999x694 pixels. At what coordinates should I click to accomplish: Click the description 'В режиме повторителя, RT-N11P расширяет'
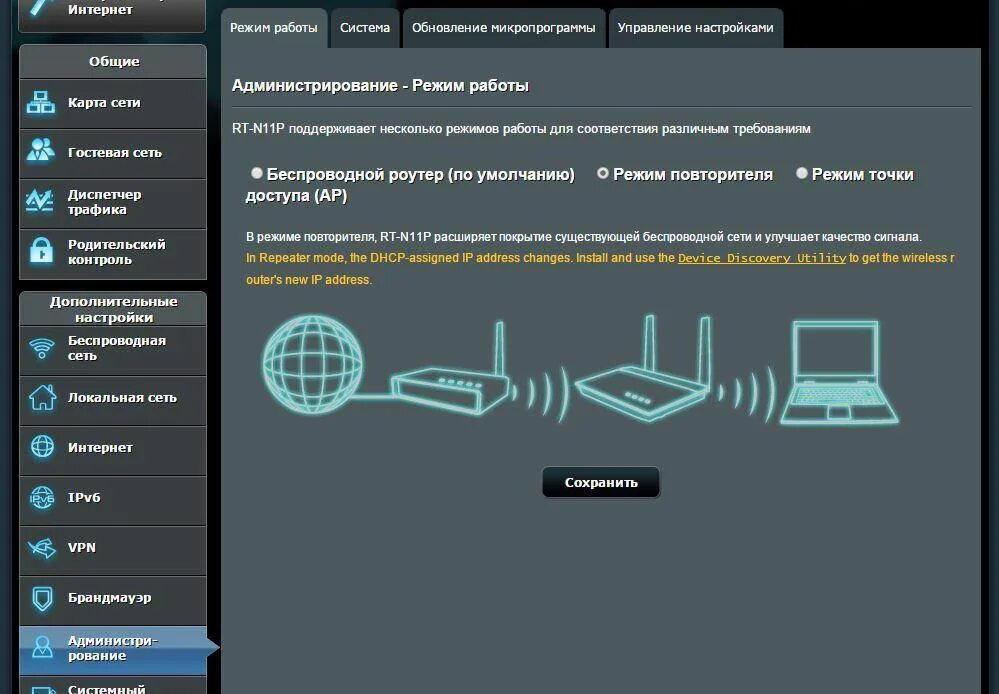coord(584,236)
